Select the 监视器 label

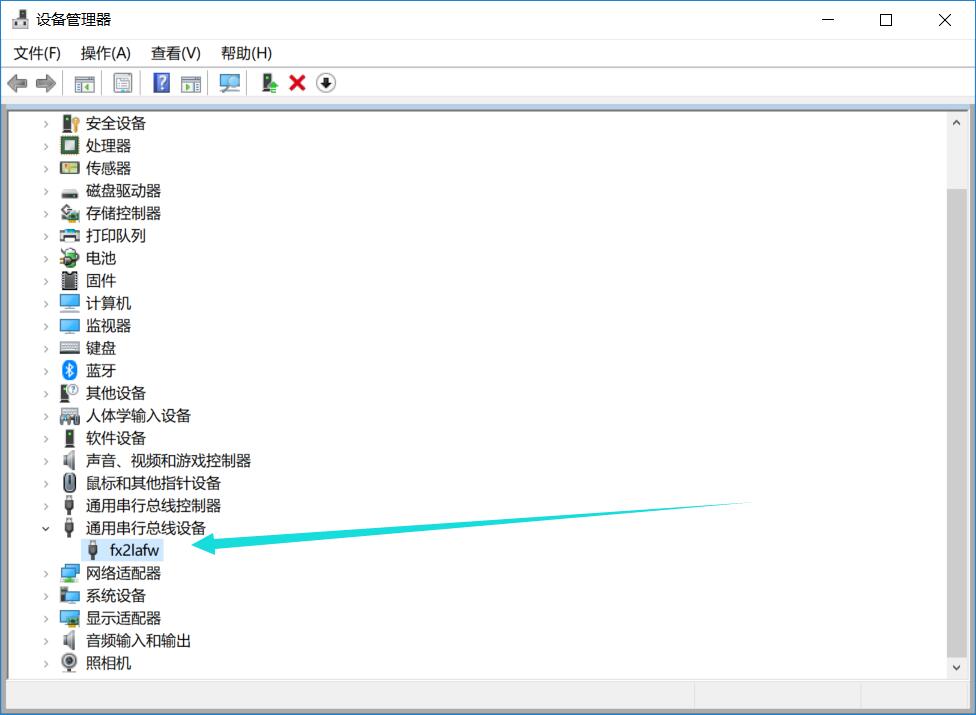[x=108, y=325]
